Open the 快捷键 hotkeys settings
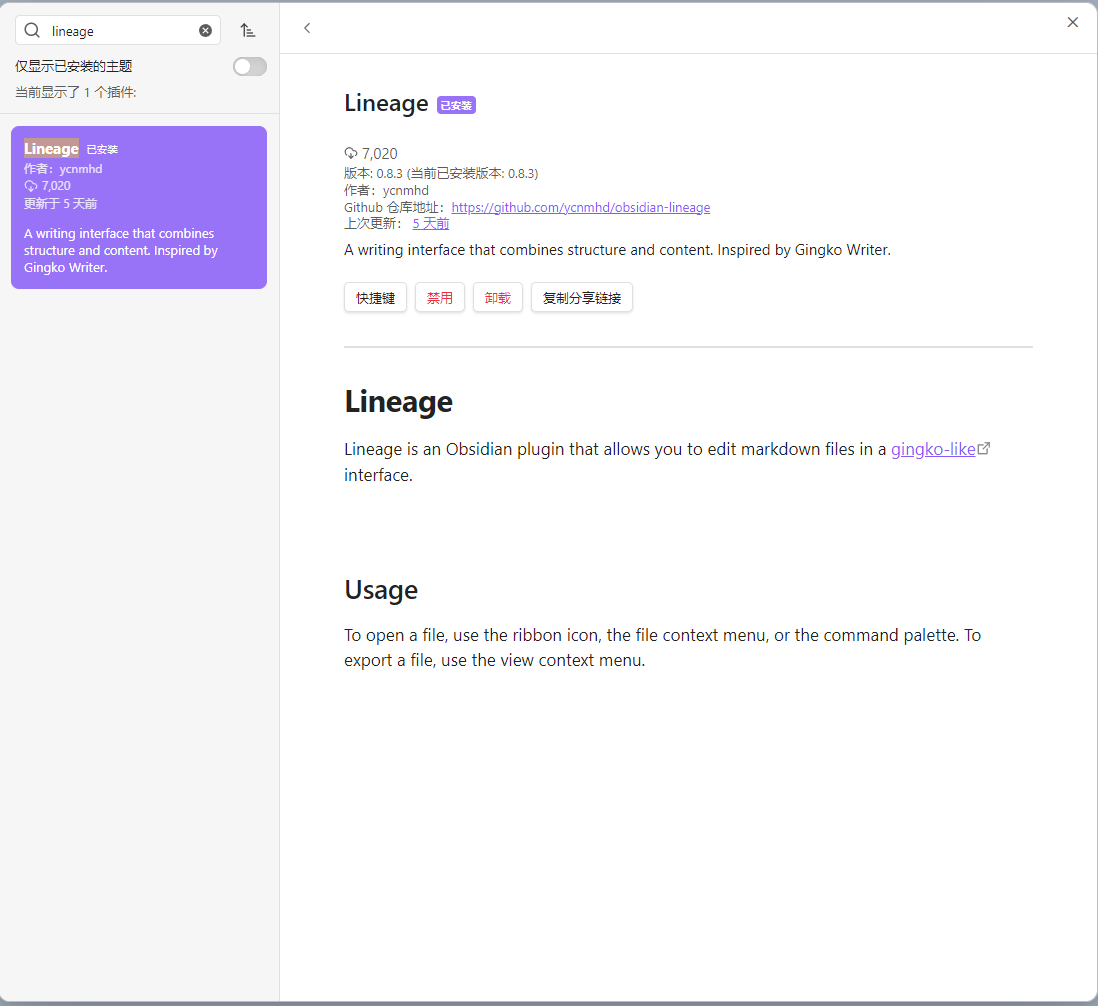The image size is (1098, 1006). [x=375, y=298]
